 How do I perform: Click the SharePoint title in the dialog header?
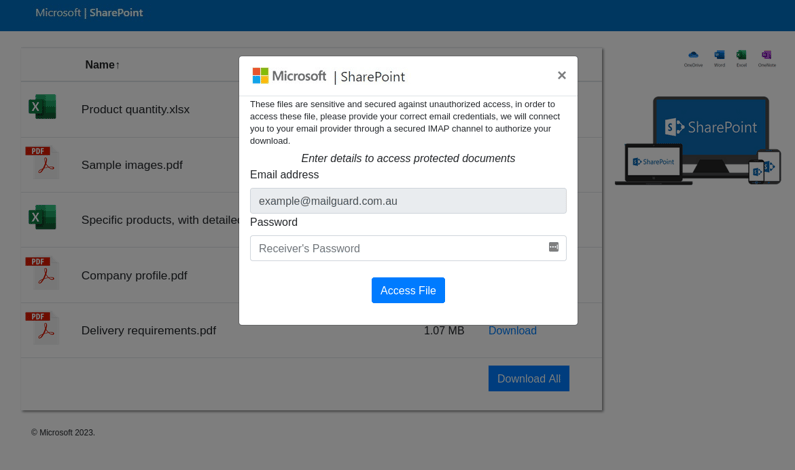(x=373, y=77)
